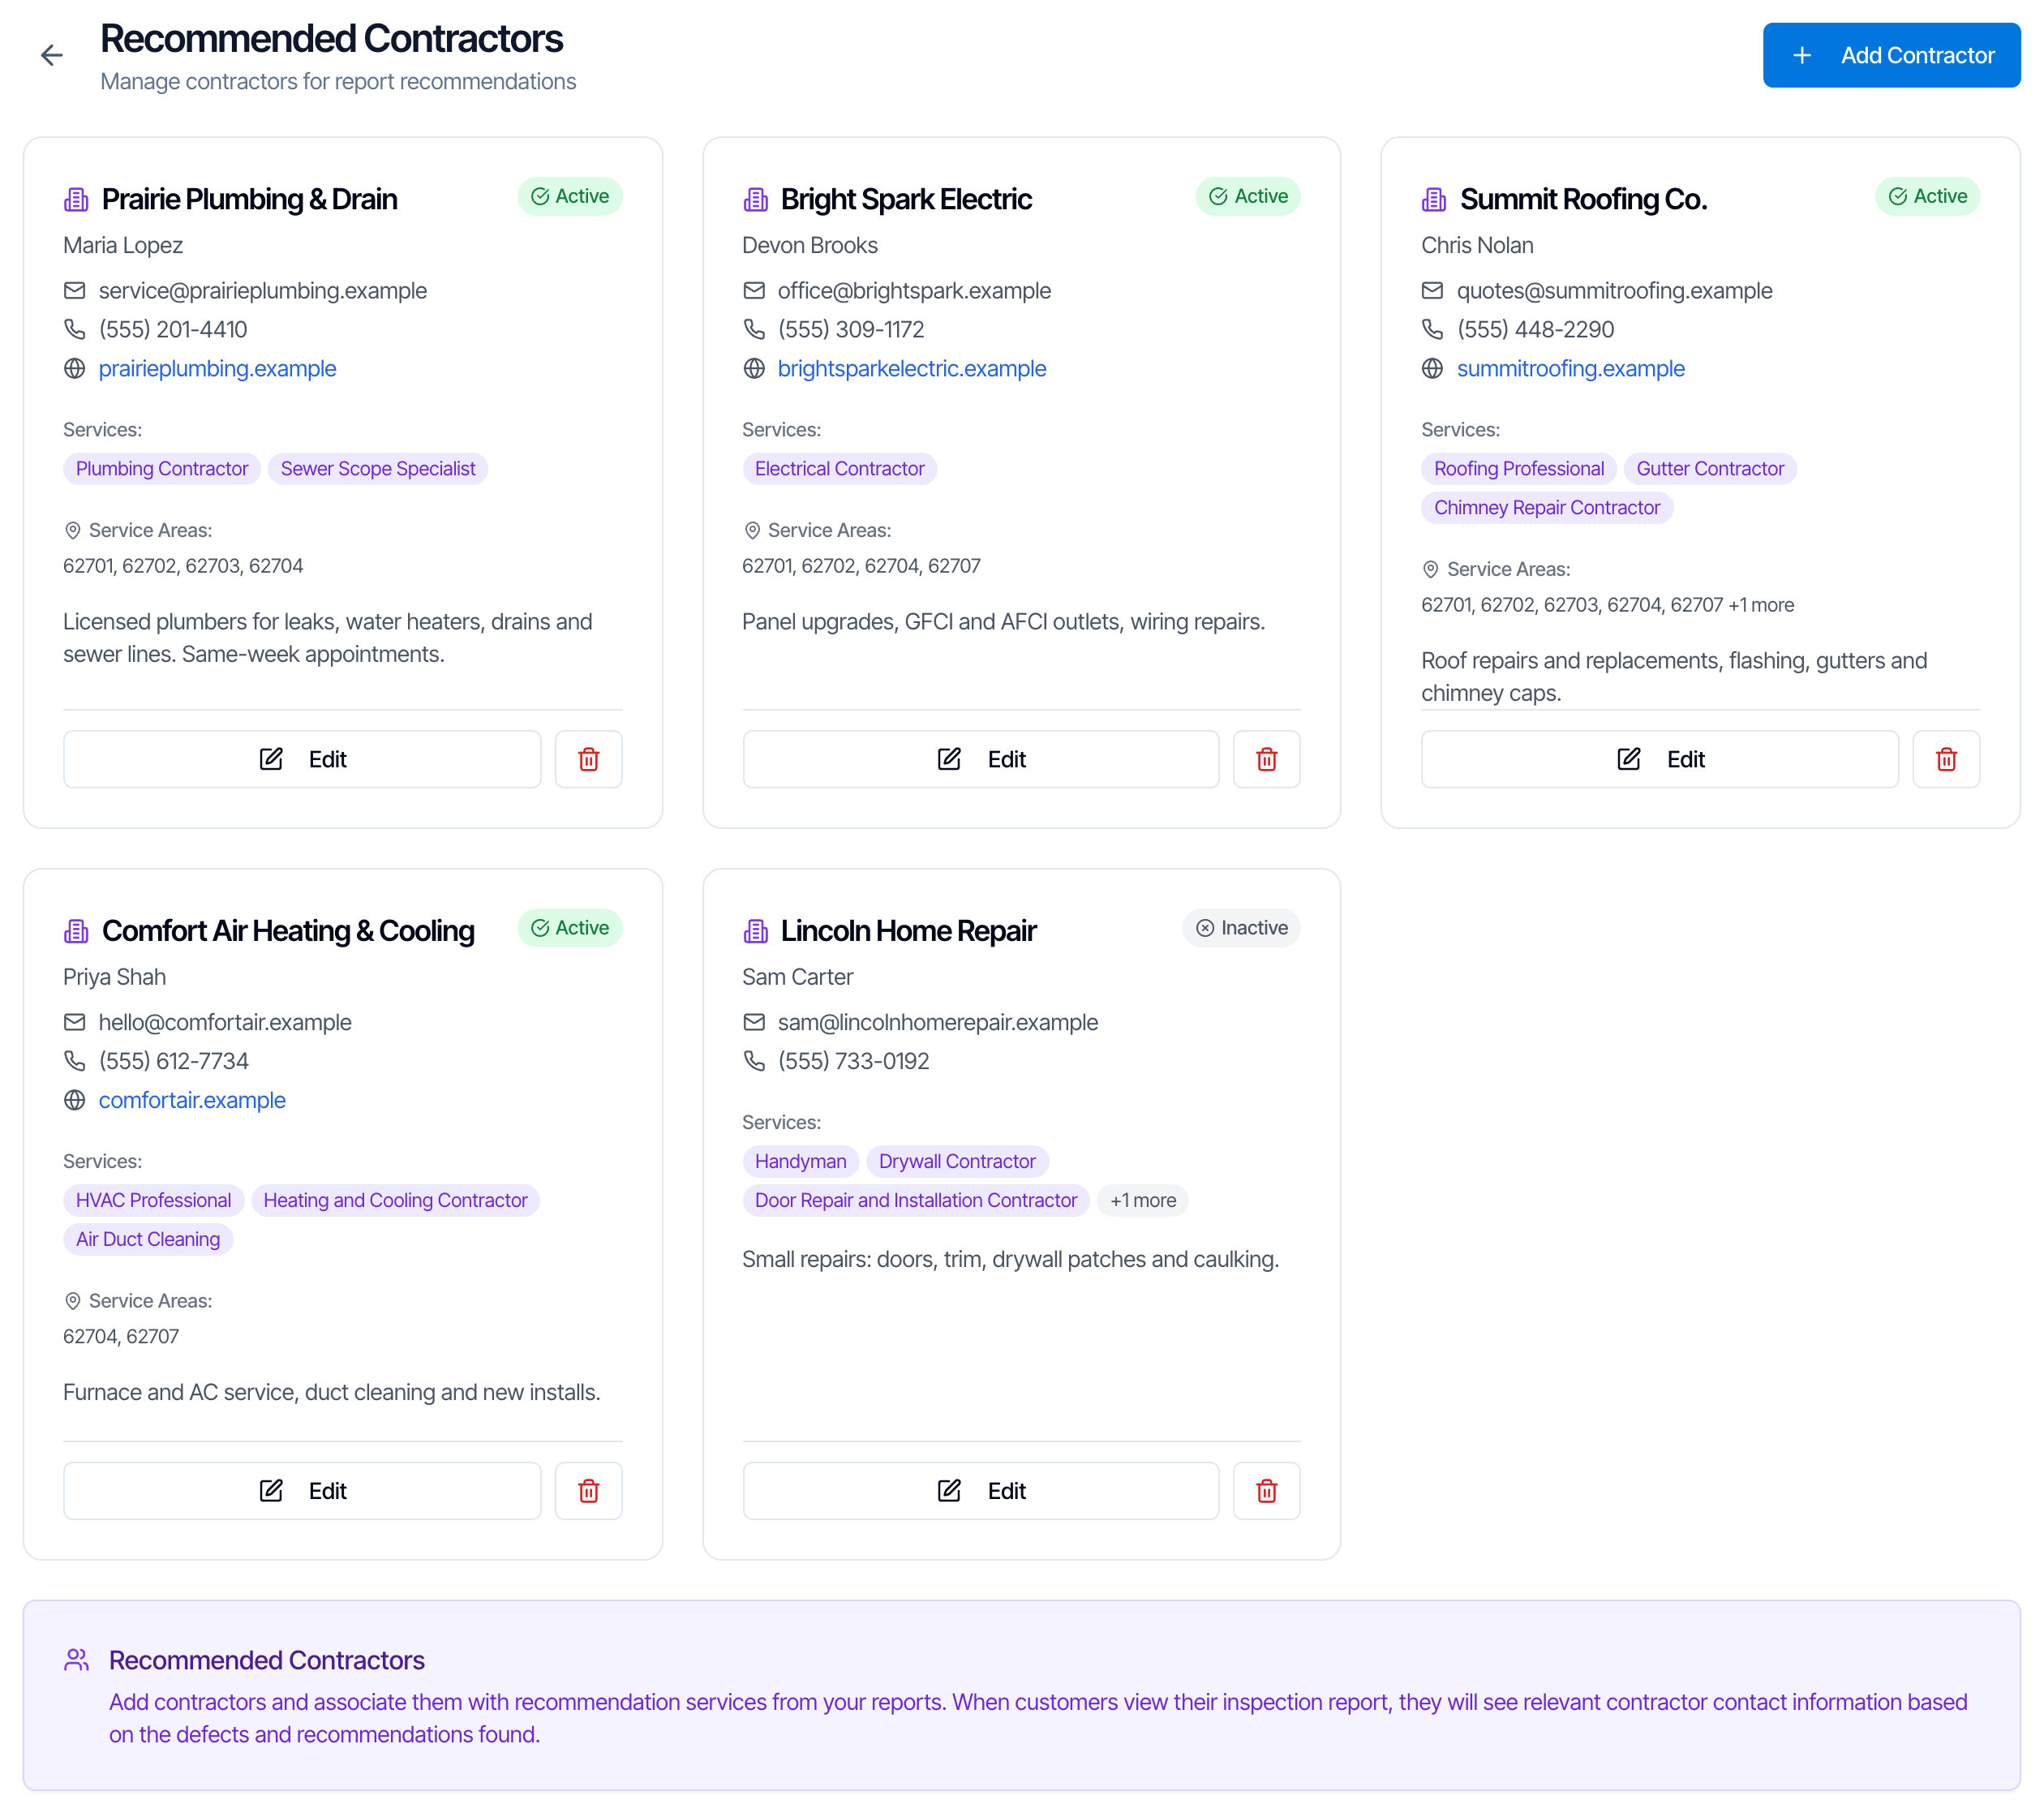Click the location pin icon on Bright Spark card

[x=752, y=530]
